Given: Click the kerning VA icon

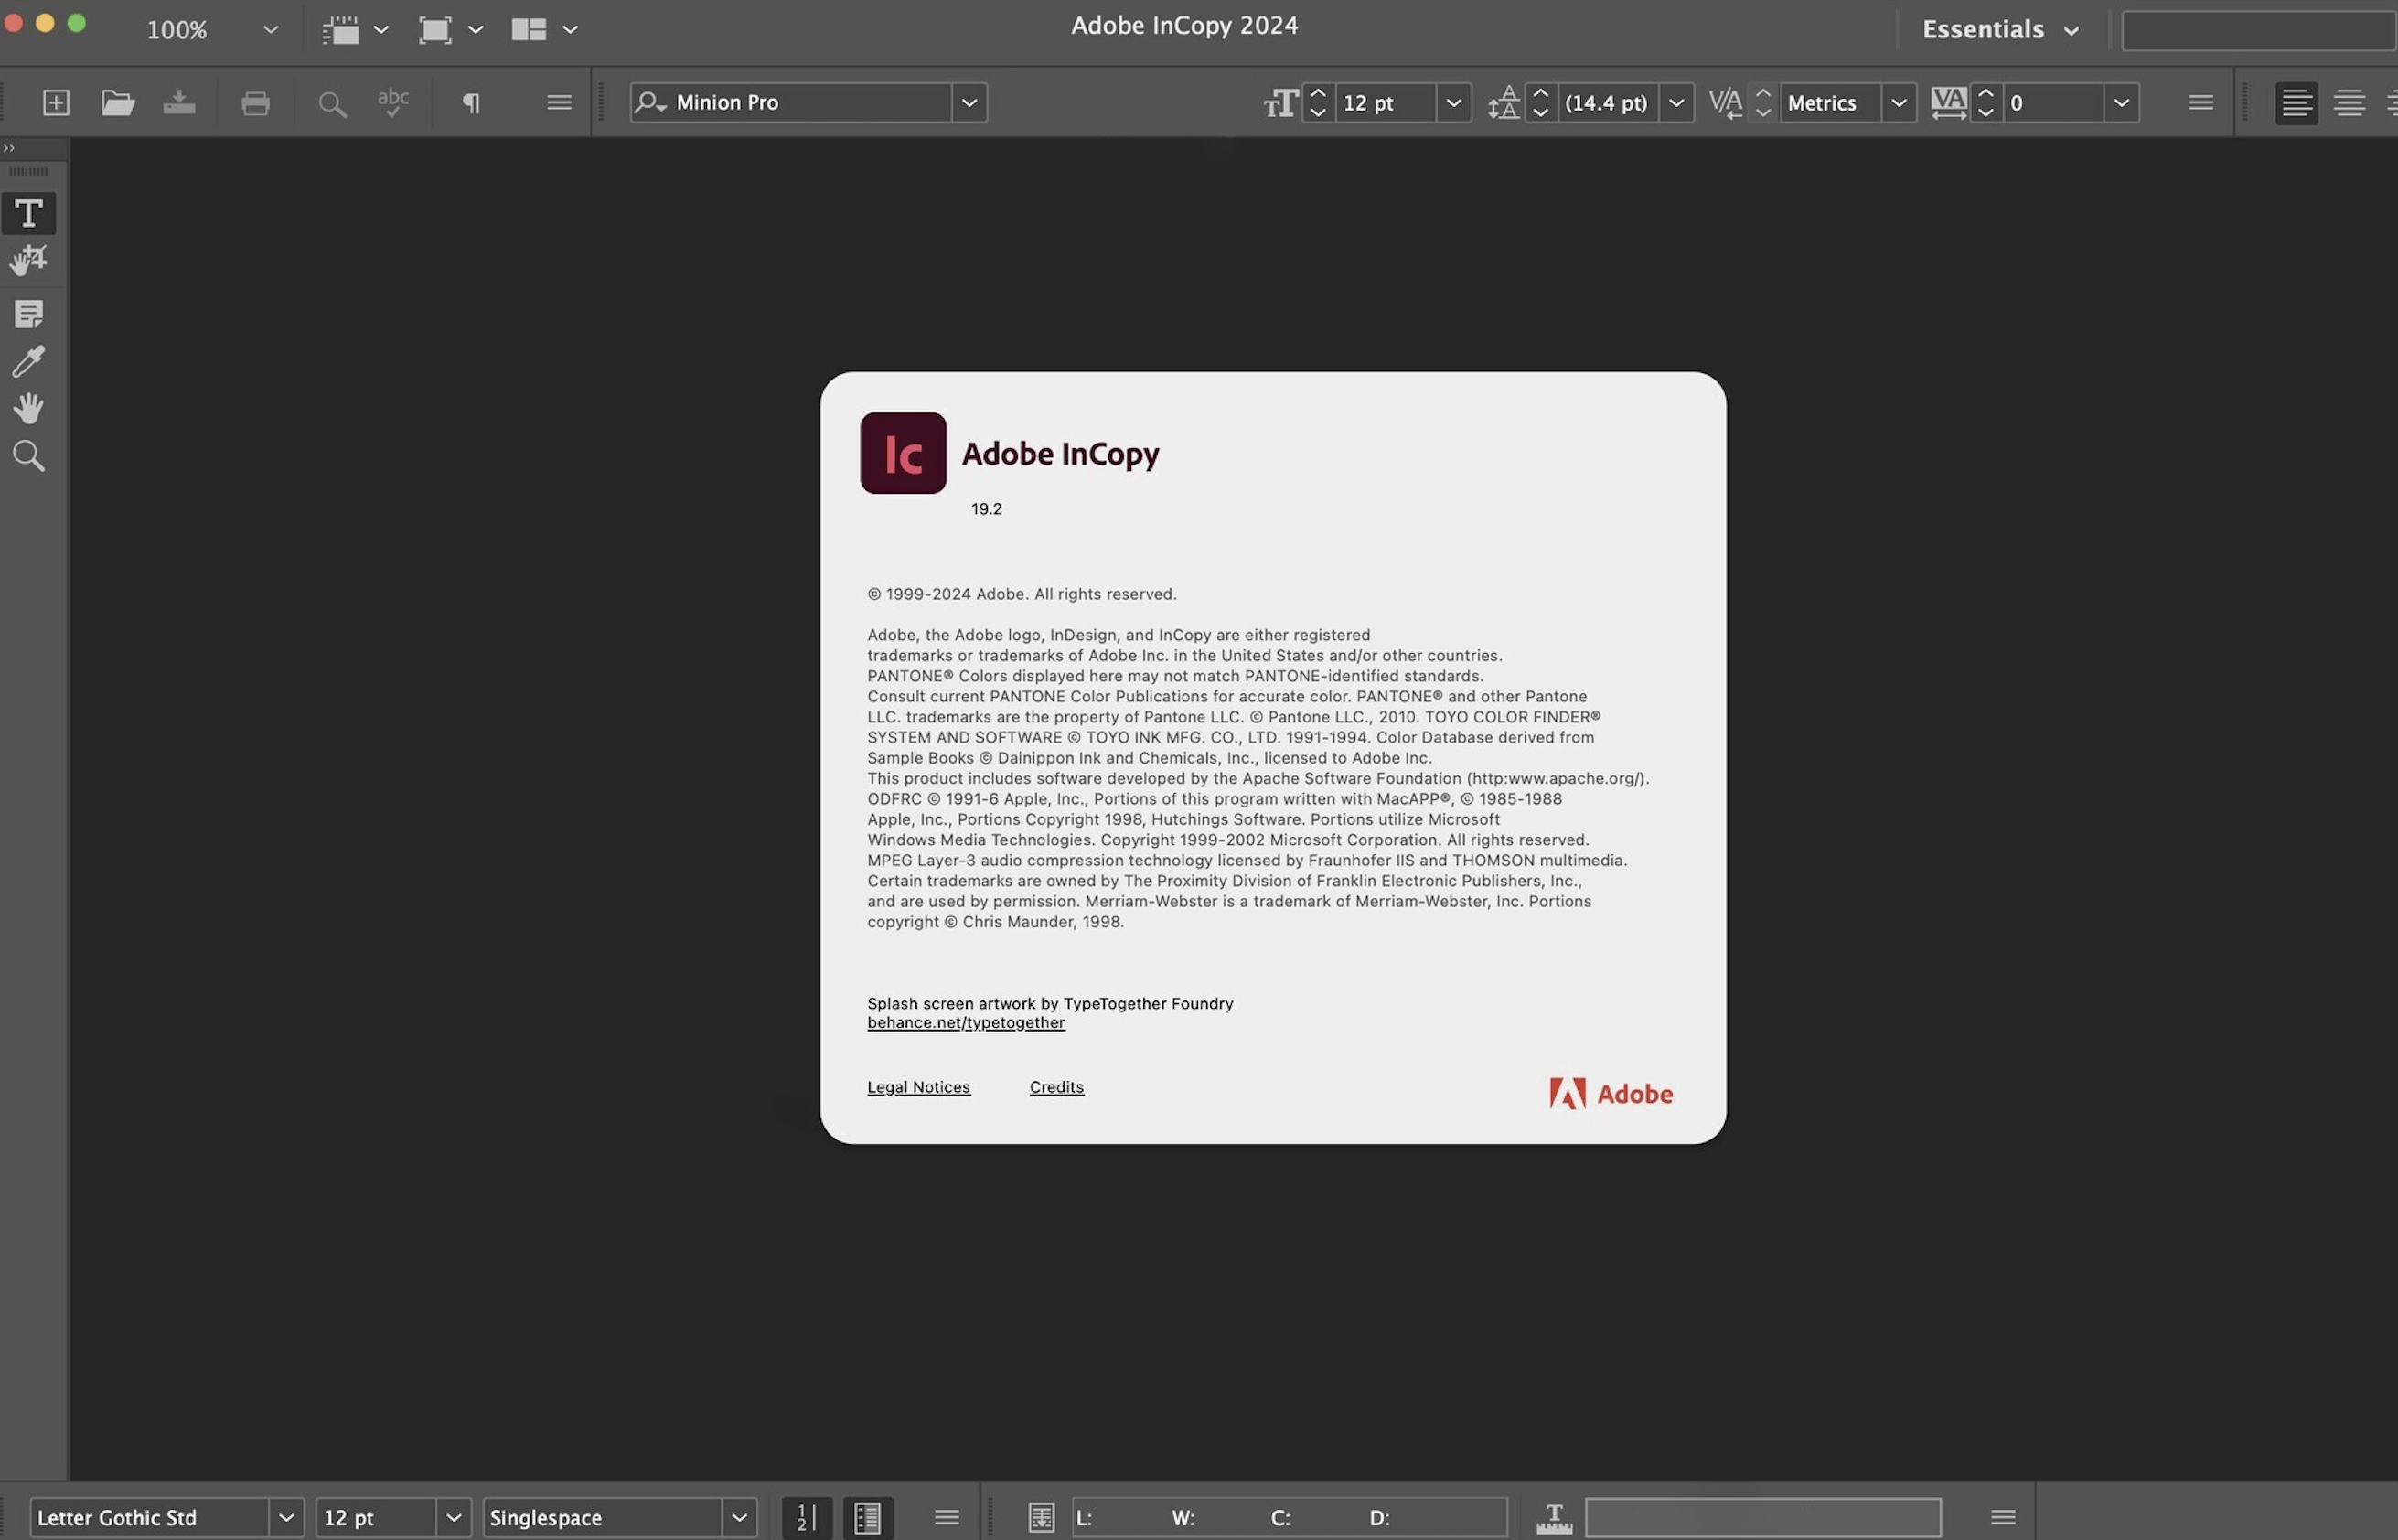Looking at the screenshot, I should 1725,103.
